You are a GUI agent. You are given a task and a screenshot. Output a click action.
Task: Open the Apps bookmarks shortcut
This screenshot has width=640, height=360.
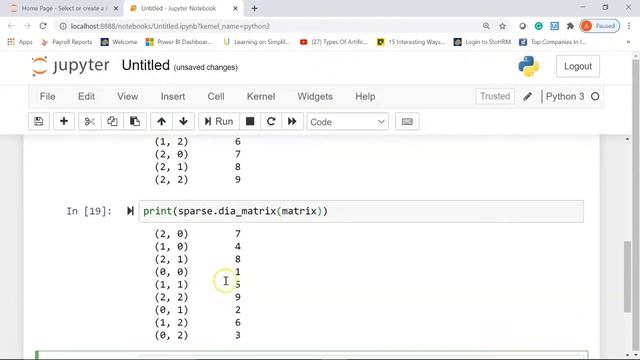point(20,42)
